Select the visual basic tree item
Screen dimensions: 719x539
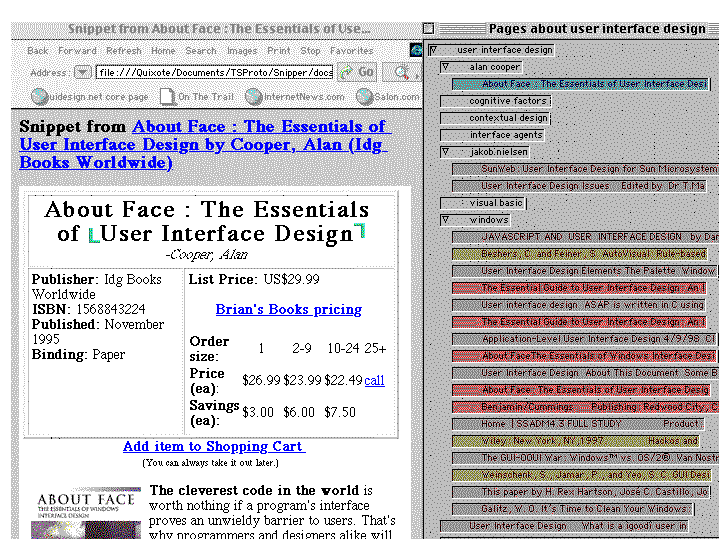point(483,203)
